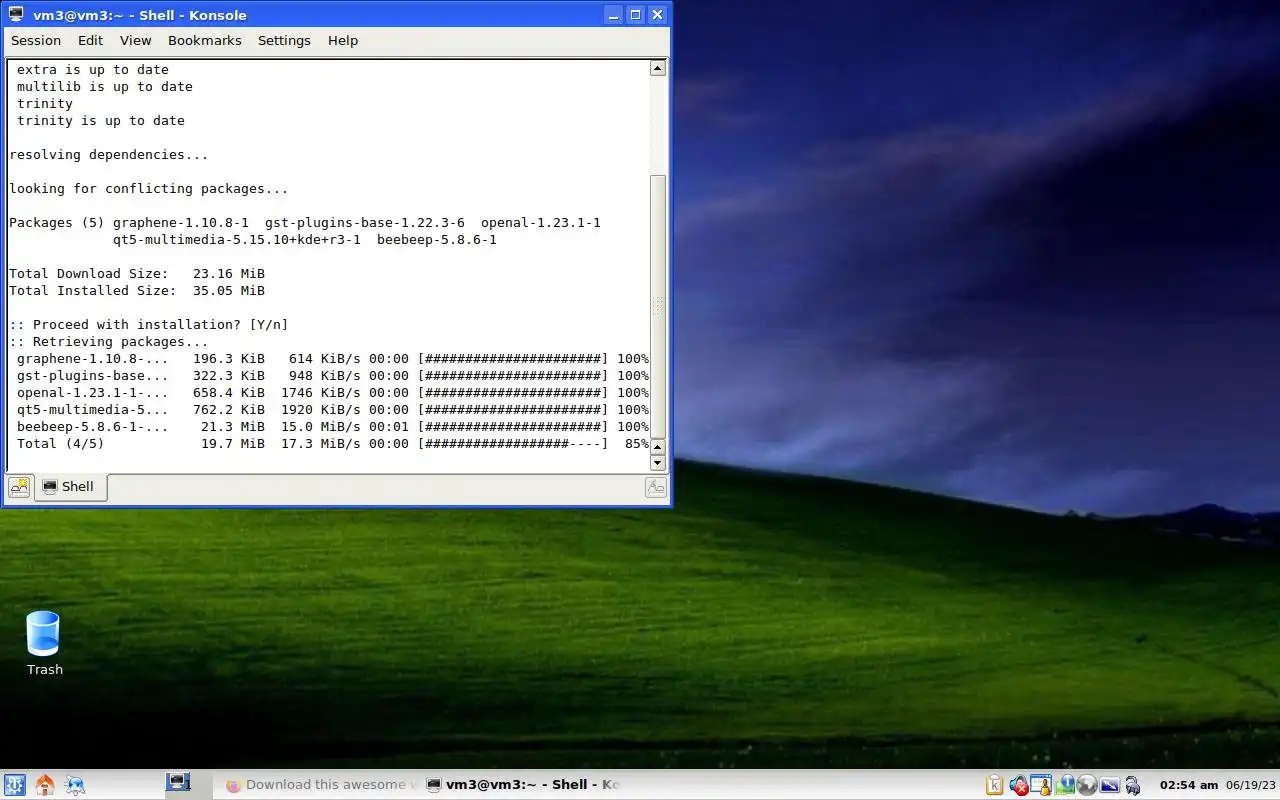This screenshot has height=800, width=1280.
Task: Open the View menu
Action: point(135,40)
